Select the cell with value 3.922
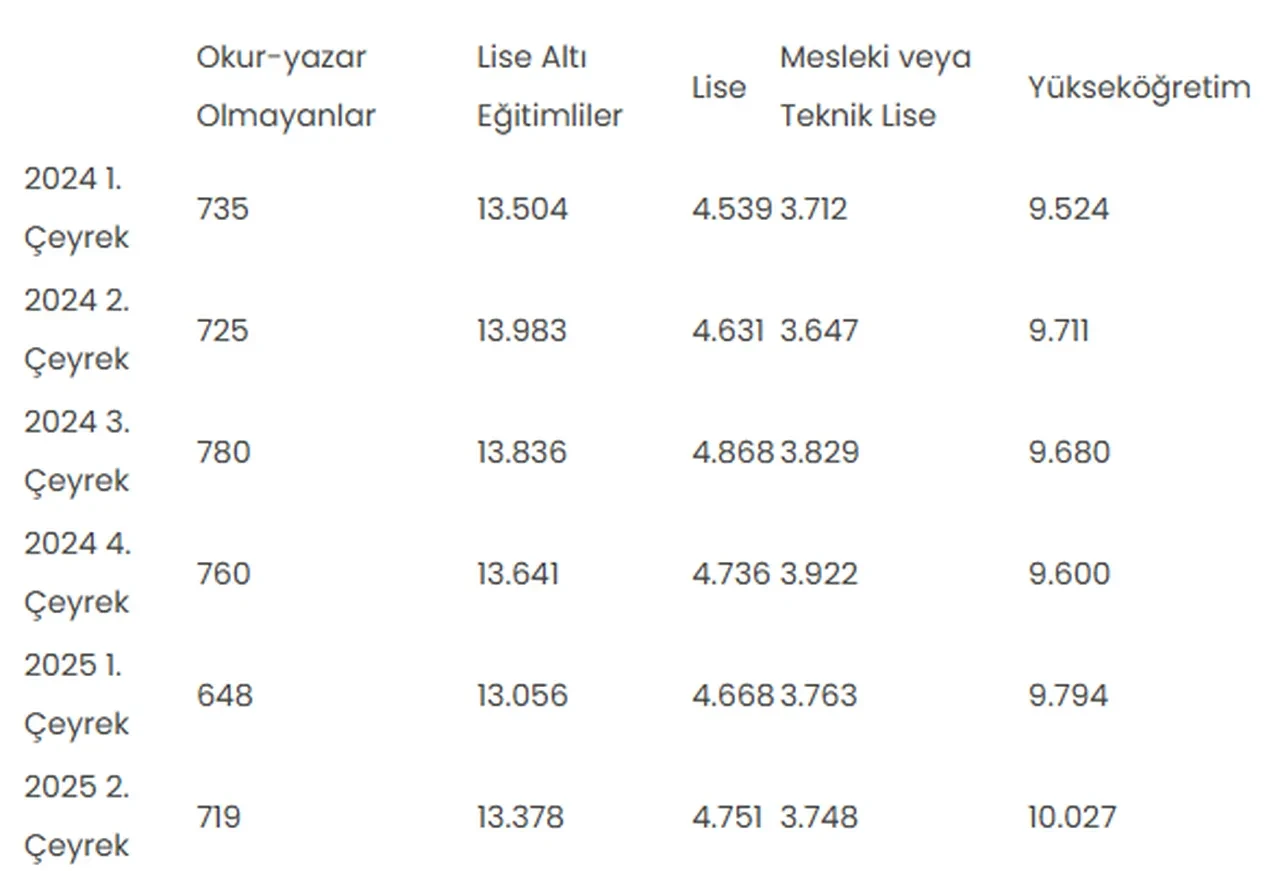 (x=818, y=574)
